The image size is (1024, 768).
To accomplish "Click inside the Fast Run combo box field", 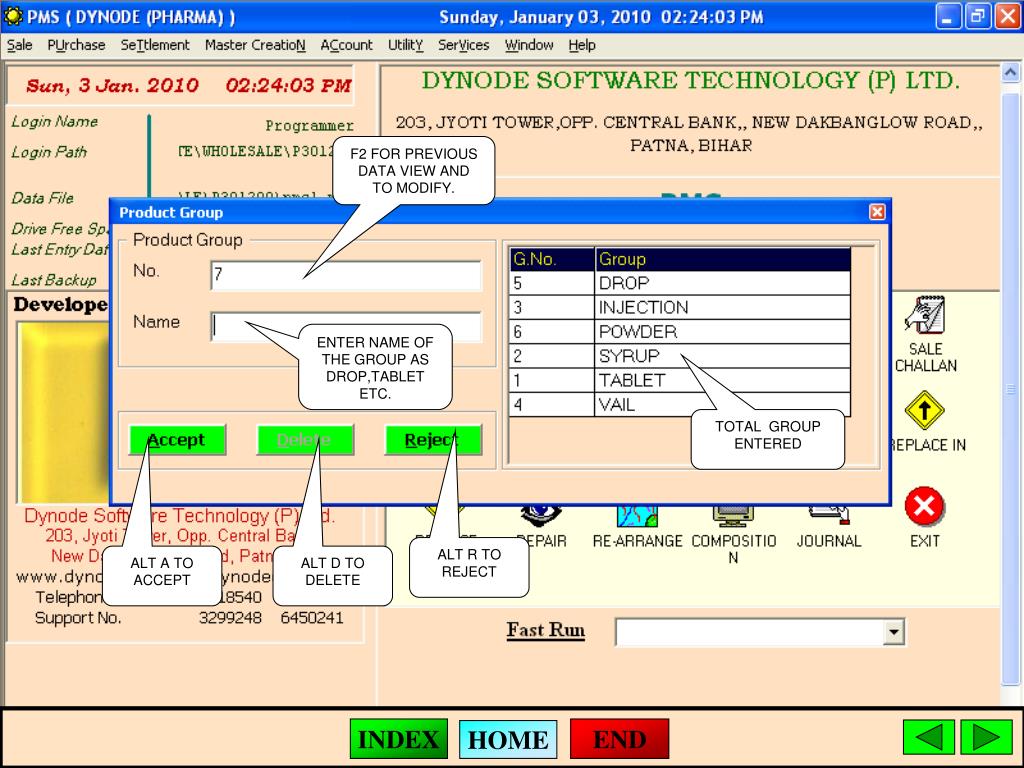I will 750,632.
